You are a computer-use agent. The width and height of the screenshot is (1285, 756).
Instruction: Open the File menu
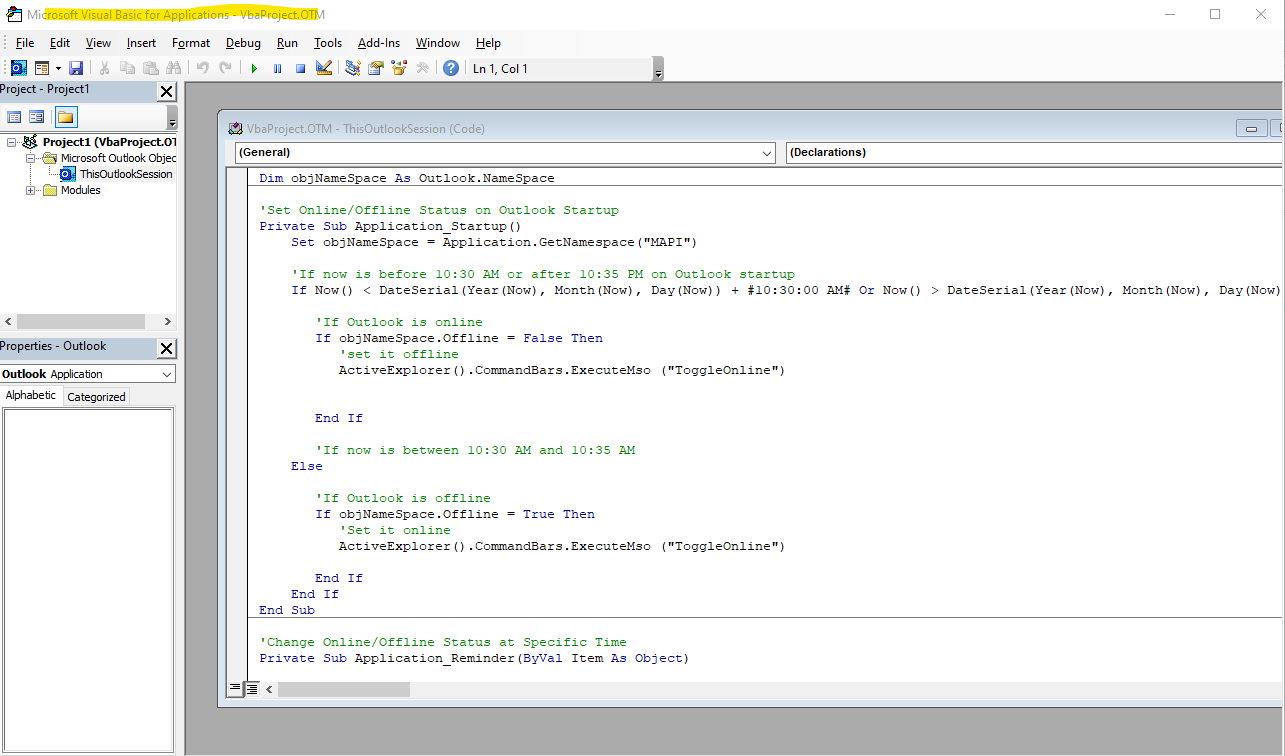(25, 43)
